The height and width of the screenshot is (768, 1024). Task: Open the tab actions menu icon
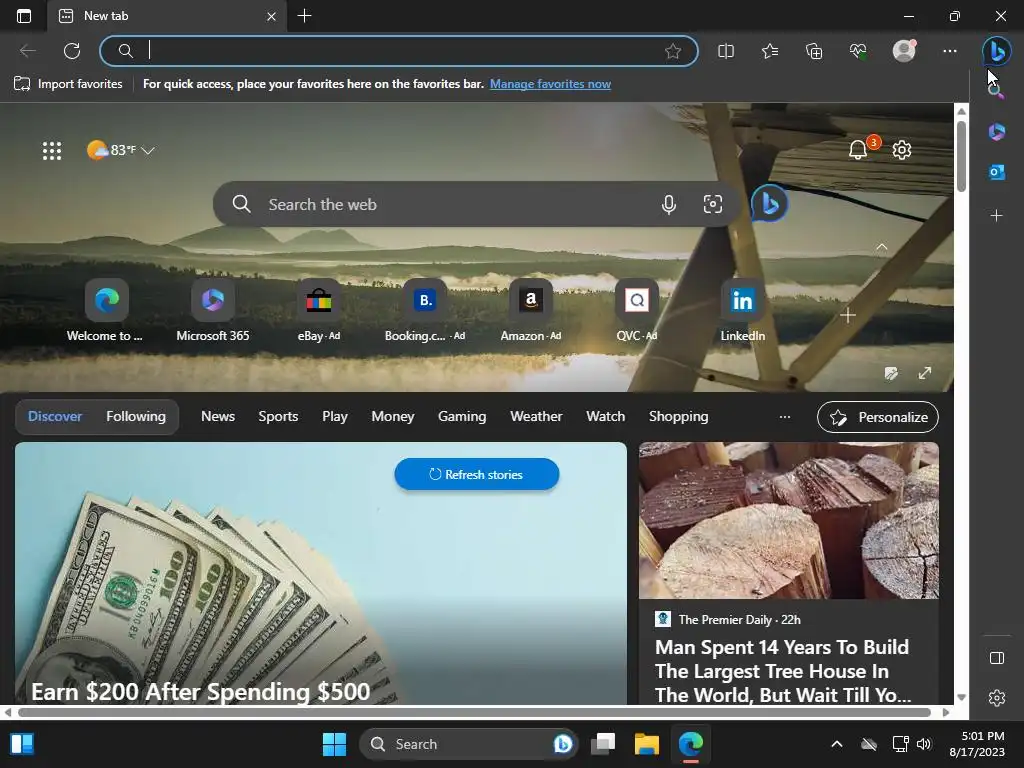click(24, 16)
